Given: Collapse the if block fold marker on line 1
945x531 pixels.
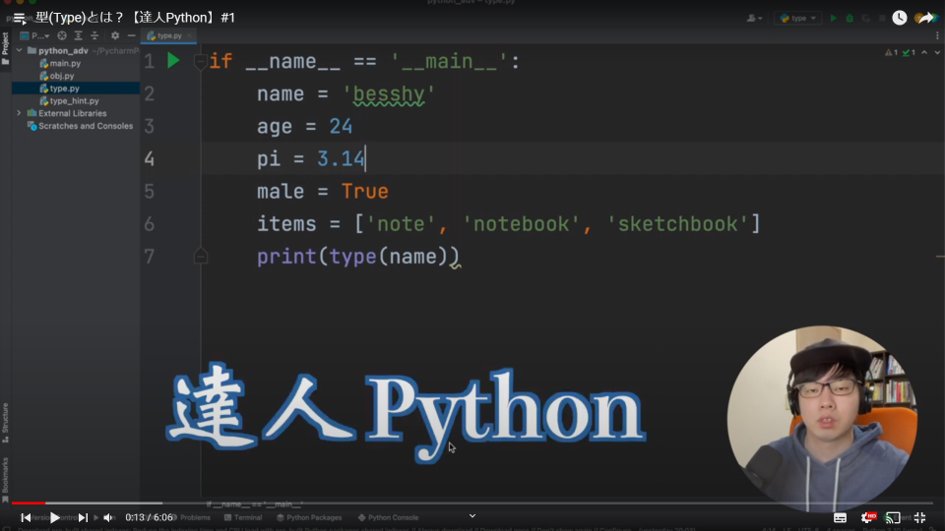Looking at the screenshot, I should coord(200,61).
